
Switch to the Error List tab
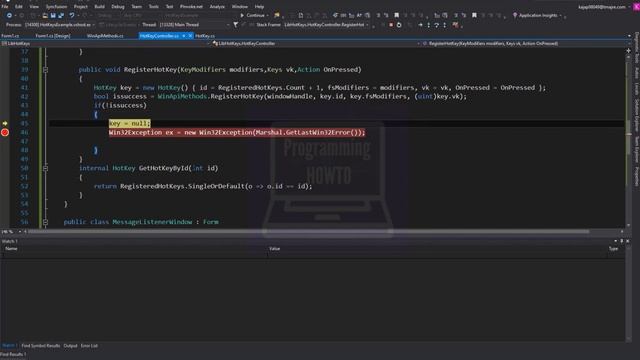pos(89,346)
